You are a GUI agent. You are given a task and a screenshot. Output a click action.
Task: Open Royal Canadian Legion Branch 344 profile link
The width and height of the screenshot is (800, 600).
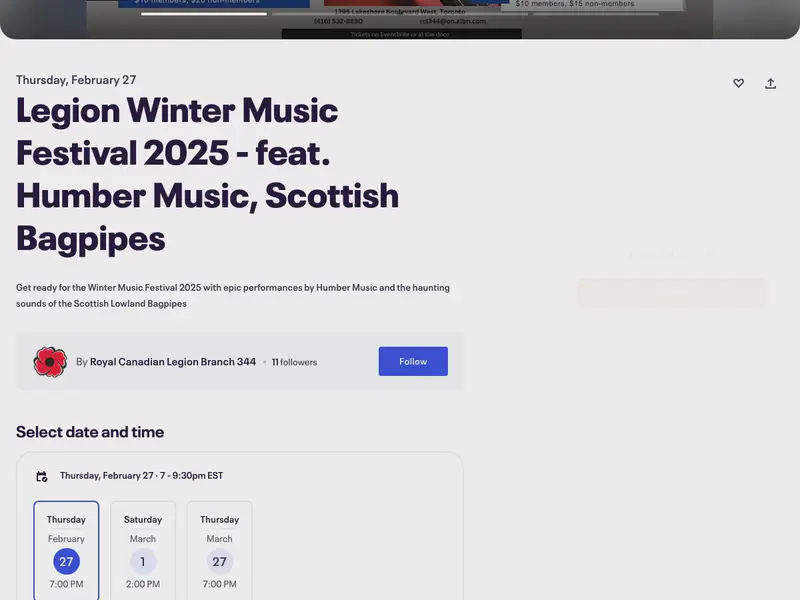[173, 362]
